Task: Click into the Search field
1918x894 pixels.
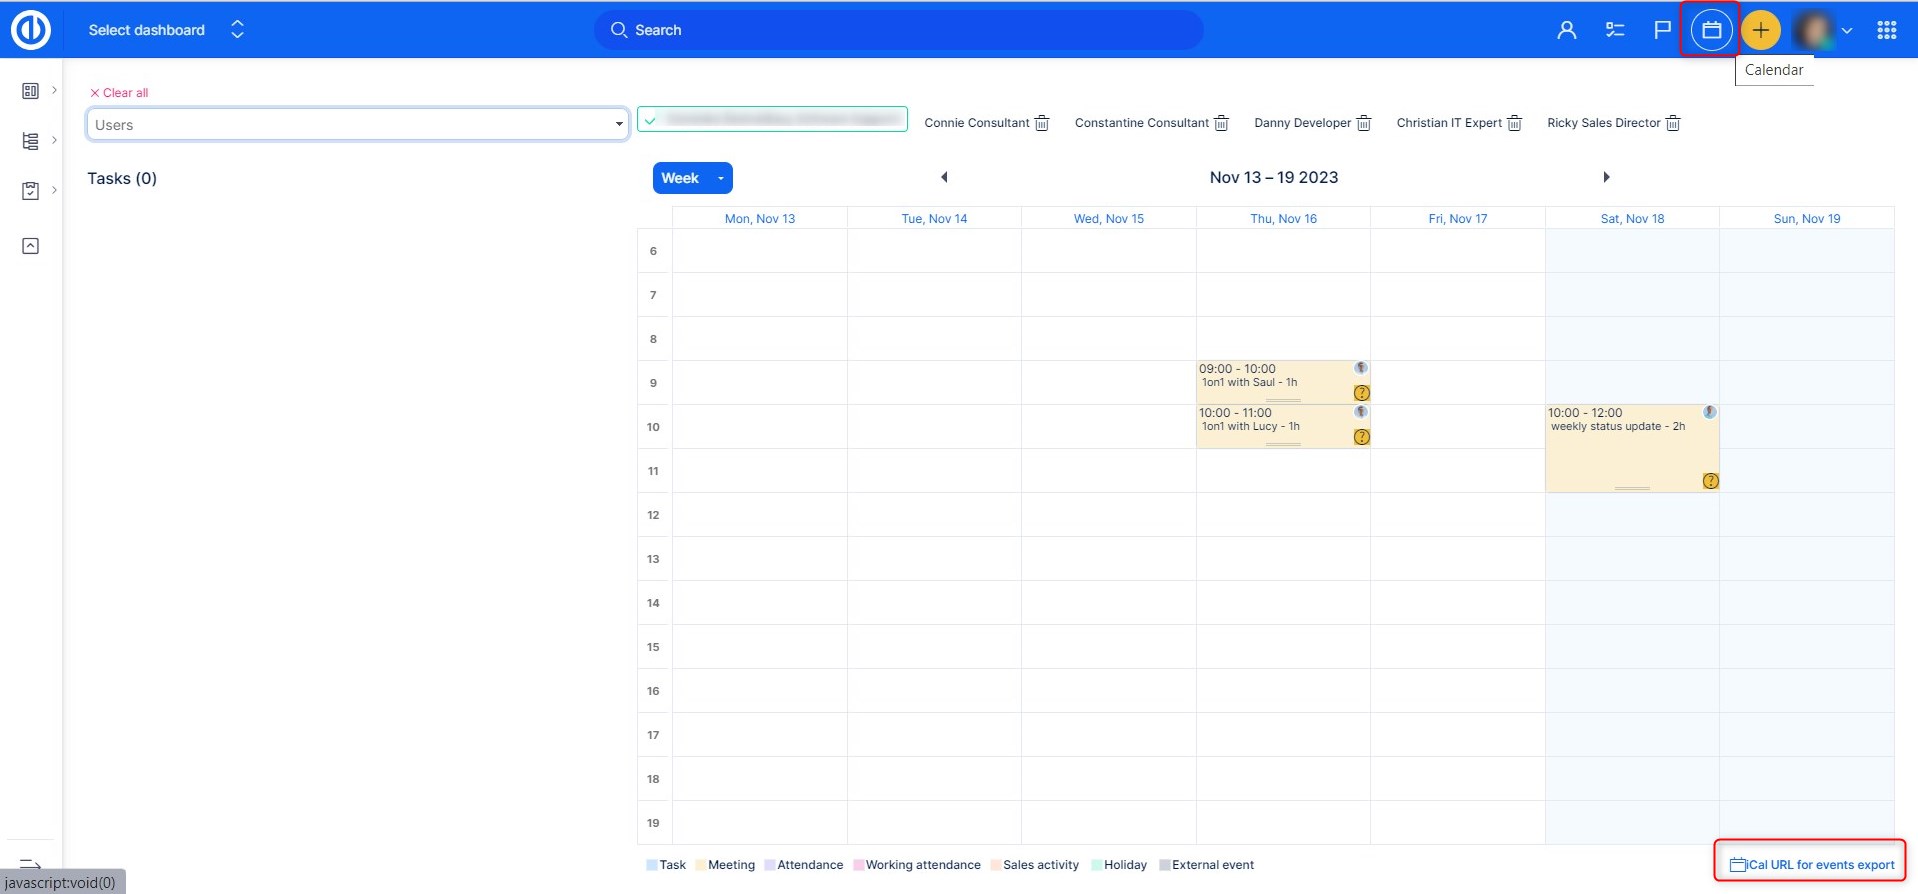Action: point(898,30)
